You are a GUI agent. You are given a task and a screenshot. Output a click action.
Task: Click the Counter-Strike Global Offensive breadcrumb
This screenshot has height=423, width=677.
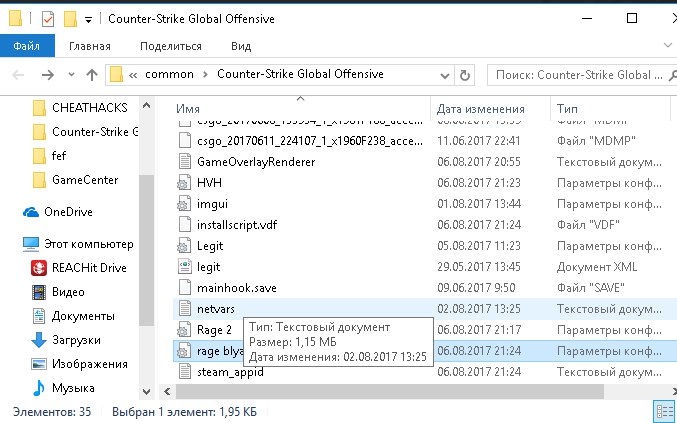pos(300,74)
